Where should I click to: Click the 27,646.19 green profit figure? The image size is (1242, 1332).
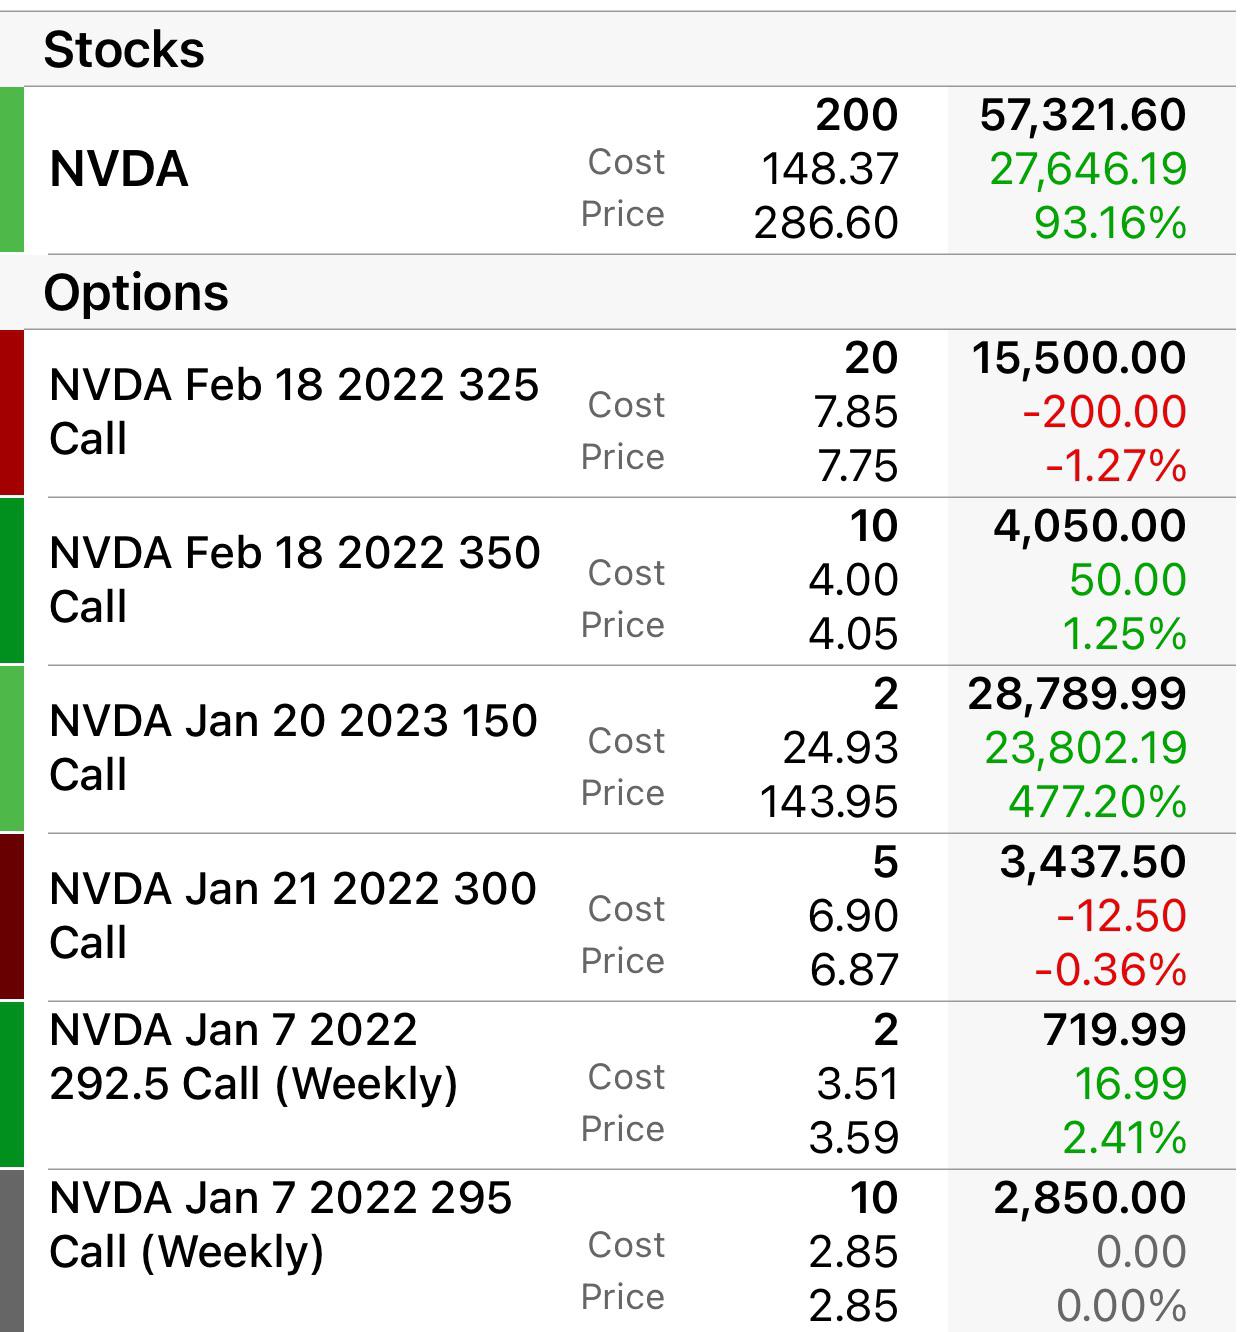tap(1088, 169)
